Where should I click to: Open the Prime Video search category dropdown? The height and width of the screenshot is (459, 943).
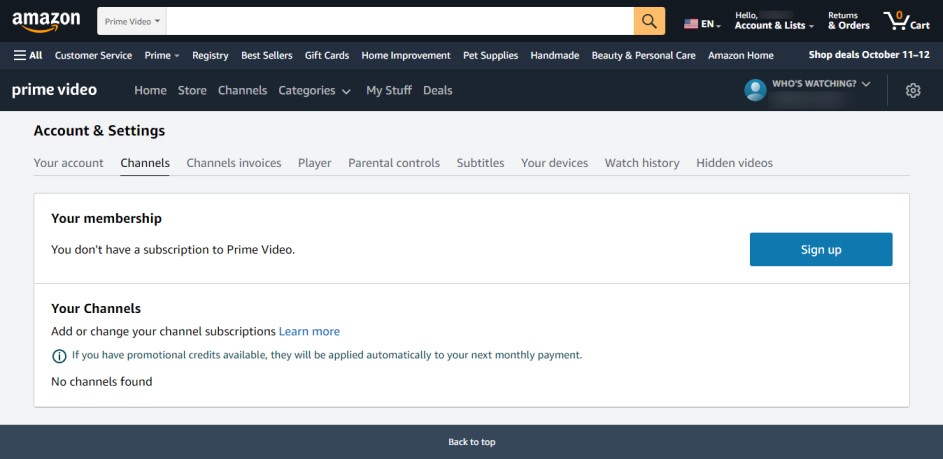pyautogui.click(x=132, y=21)
